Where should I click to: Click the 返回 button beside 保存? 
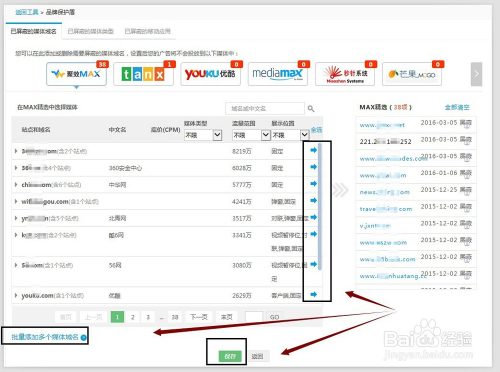pos(257,356)
